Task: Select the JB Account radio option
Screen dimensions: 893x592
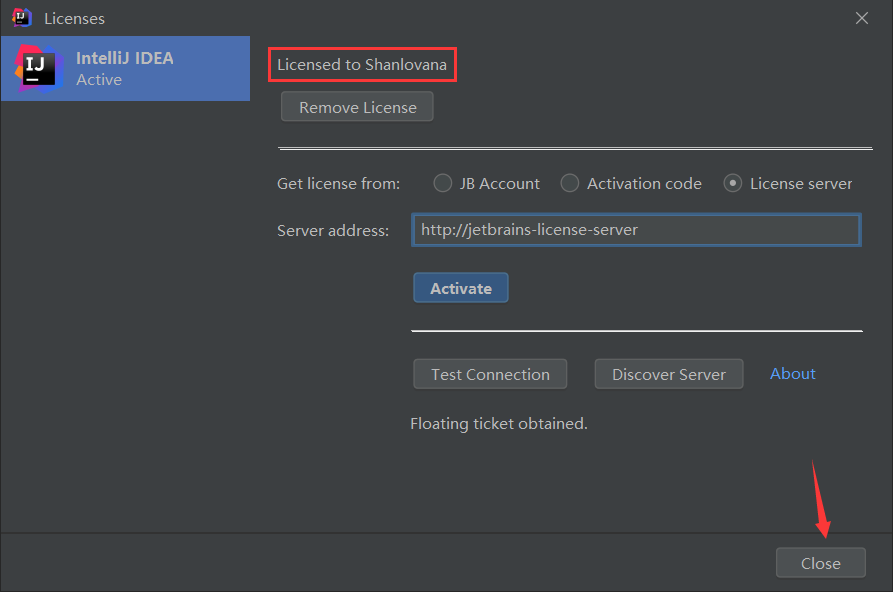Action: [x=443, y=183]
